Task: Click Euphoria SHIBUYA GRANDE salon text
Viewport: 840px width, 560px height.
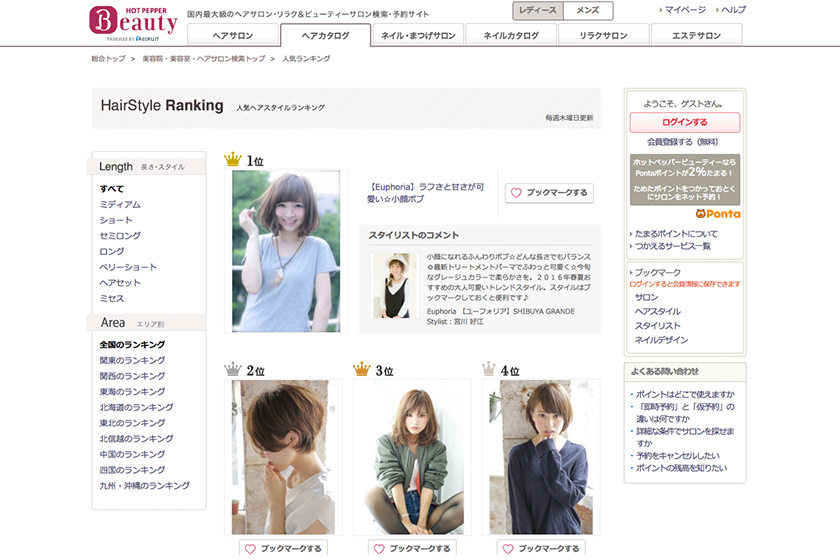Action: [x=500, y=311]
